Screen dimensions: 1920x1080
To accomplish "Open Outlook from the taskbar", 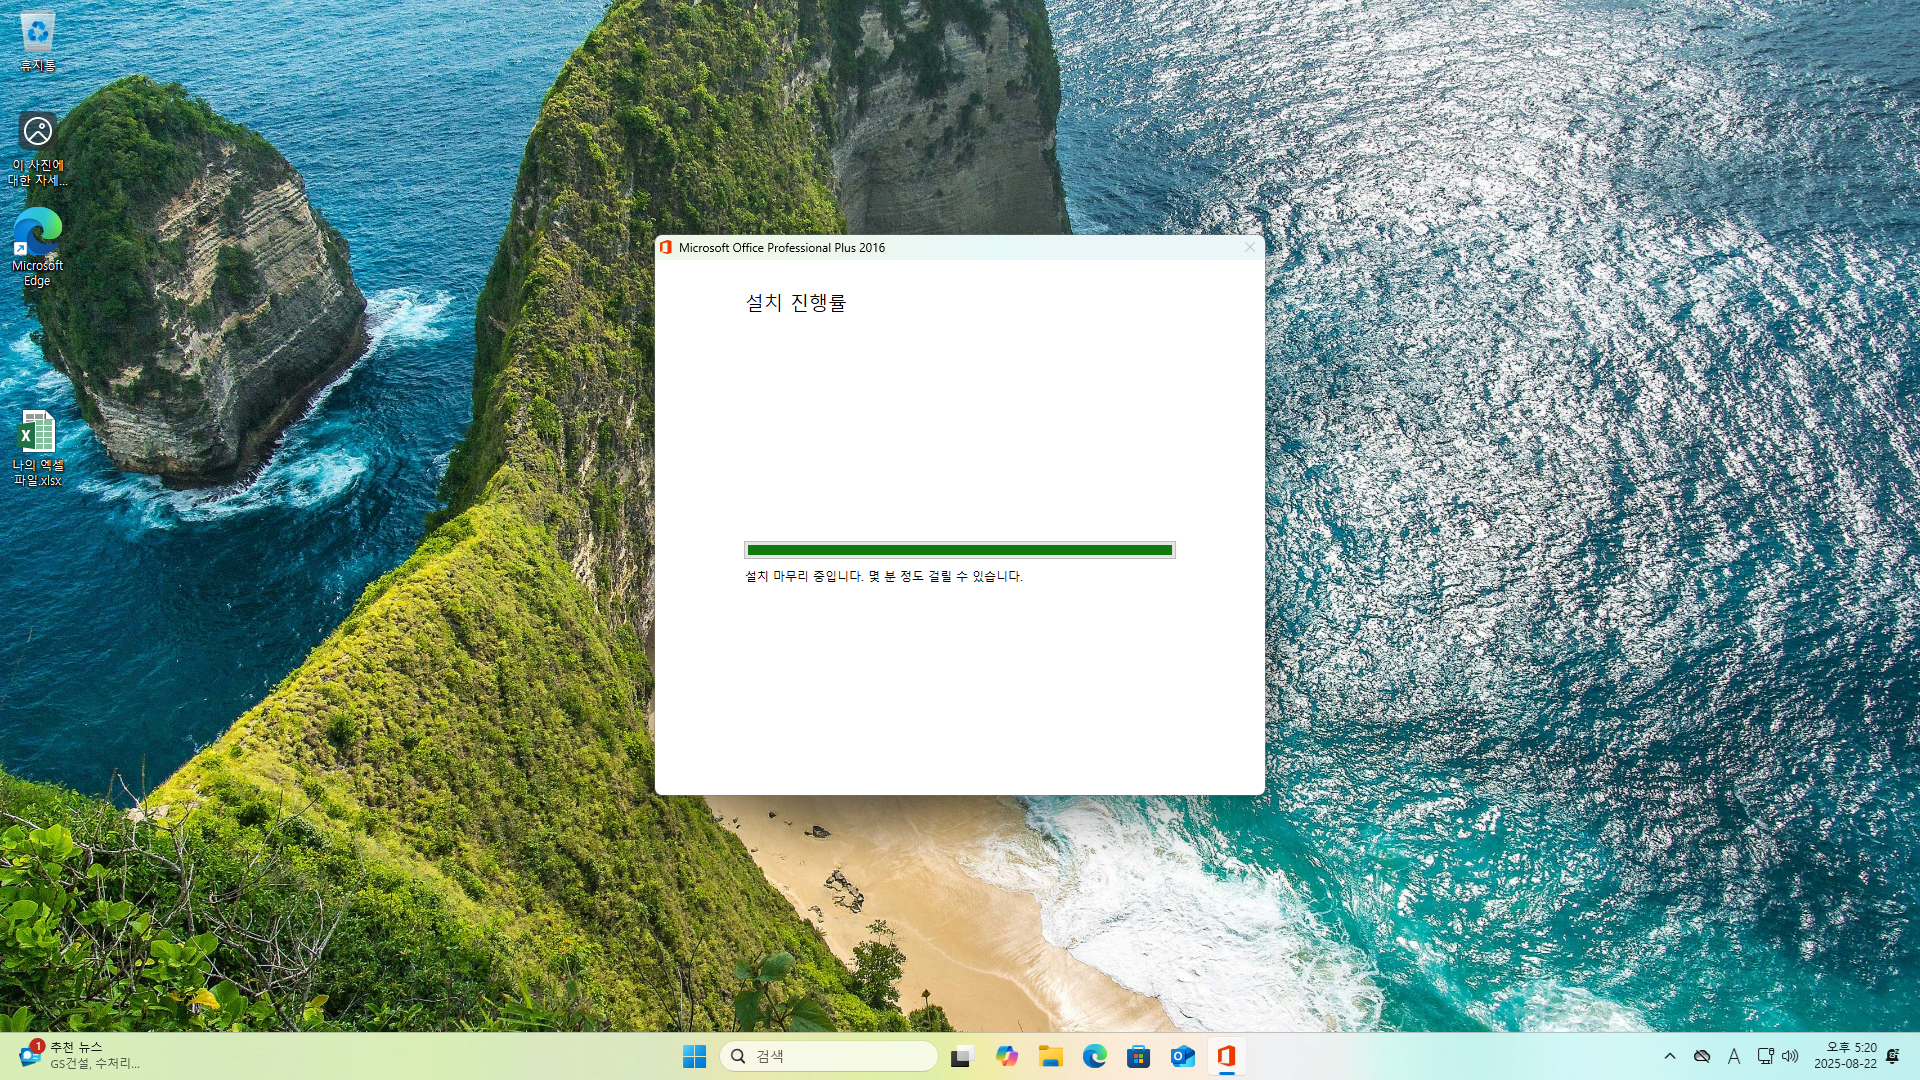I will [1182, 1056].
